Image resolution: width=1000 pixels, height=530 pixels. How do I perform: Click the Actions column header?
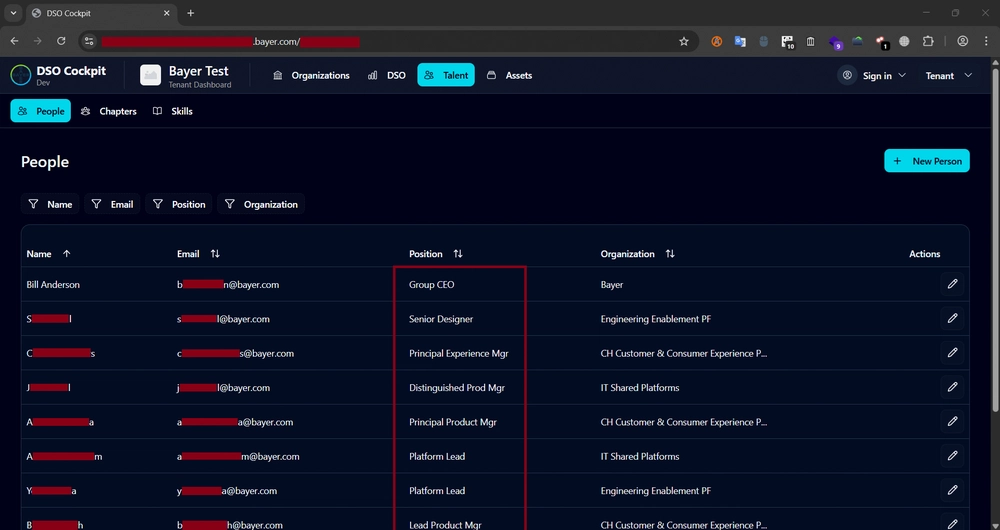924,254
